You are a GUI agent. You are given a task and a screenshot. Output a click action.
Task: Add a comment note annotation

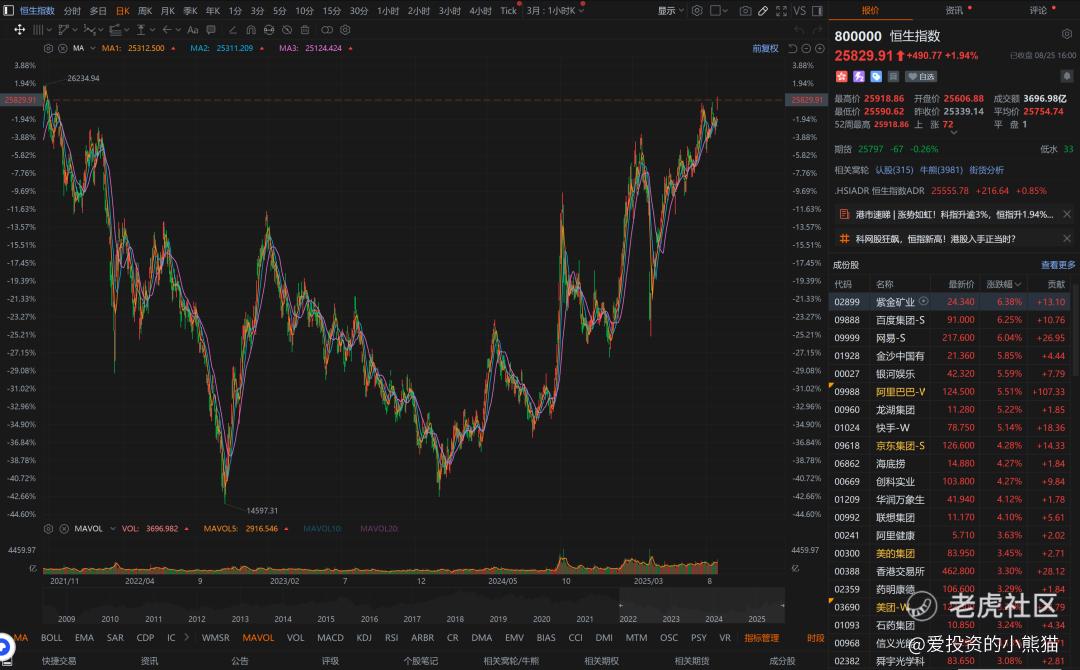(x=211, y=30)
